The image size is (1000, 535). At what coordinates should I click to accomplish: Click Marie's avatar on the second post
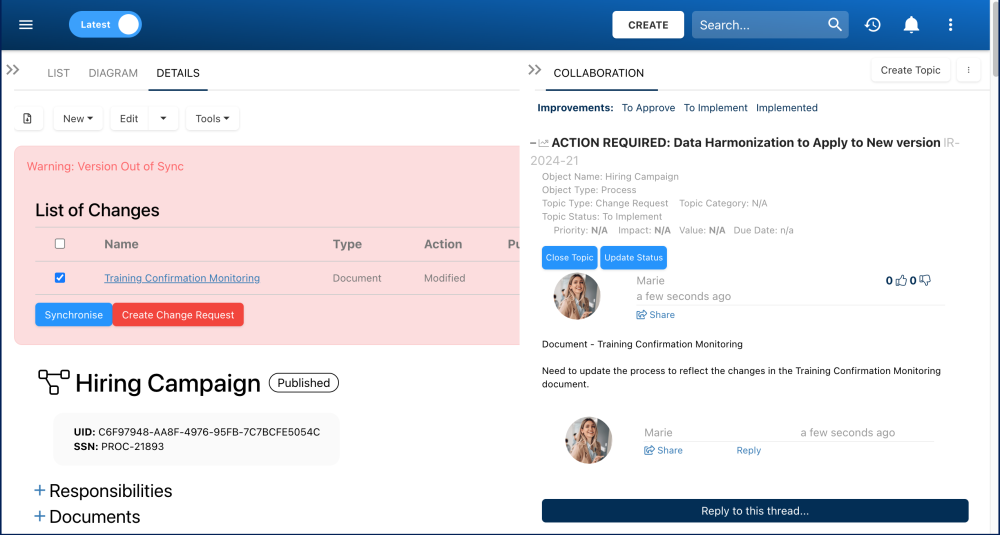coord(589,440)
